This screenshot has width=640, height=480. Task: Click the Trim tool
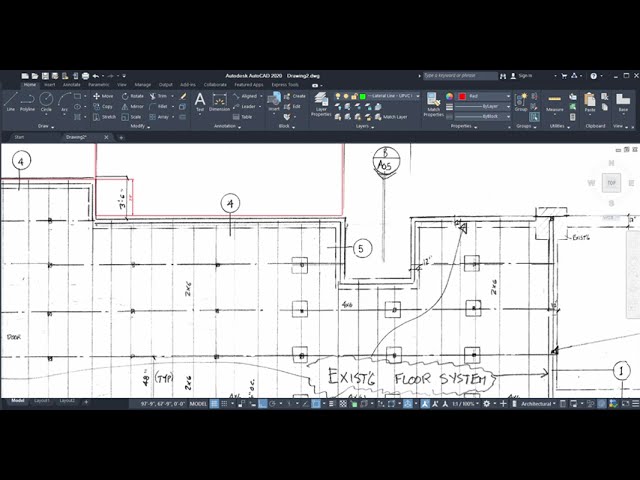pyautogui.click(x=158, y=96)
